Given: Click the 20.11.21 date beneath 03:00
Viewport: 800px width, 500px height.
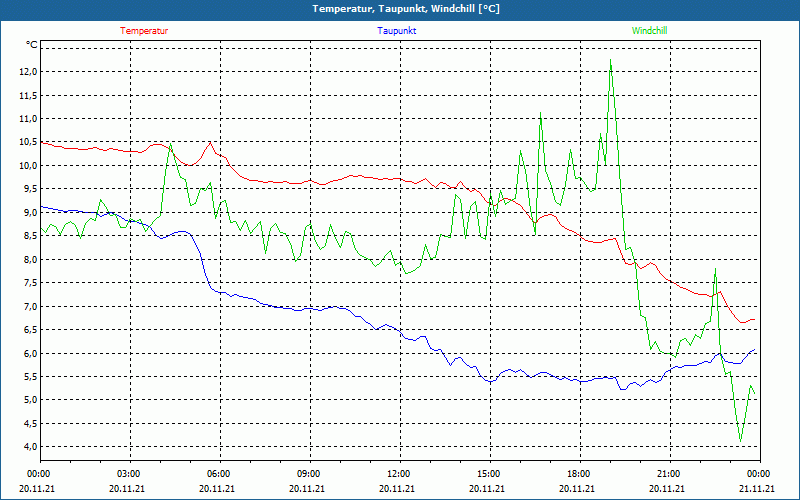Looking at the screenshot, I should pyautogui.click(x=127, y=488).
